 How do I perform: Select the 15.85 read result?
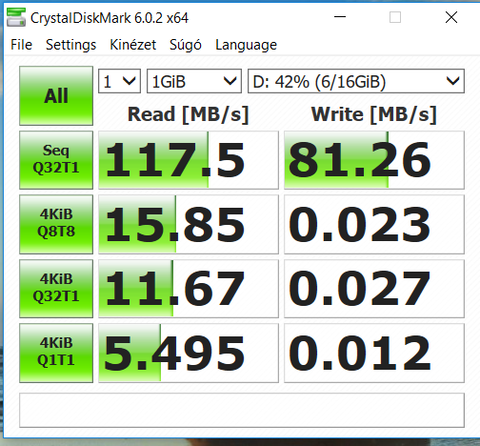[x=188, y=224]
